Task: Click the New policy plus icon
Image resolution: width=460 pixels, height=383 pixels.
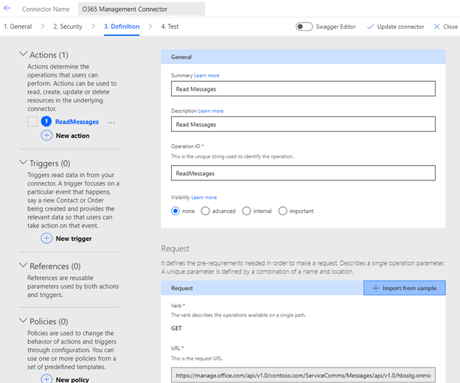Action: point(46,379)
